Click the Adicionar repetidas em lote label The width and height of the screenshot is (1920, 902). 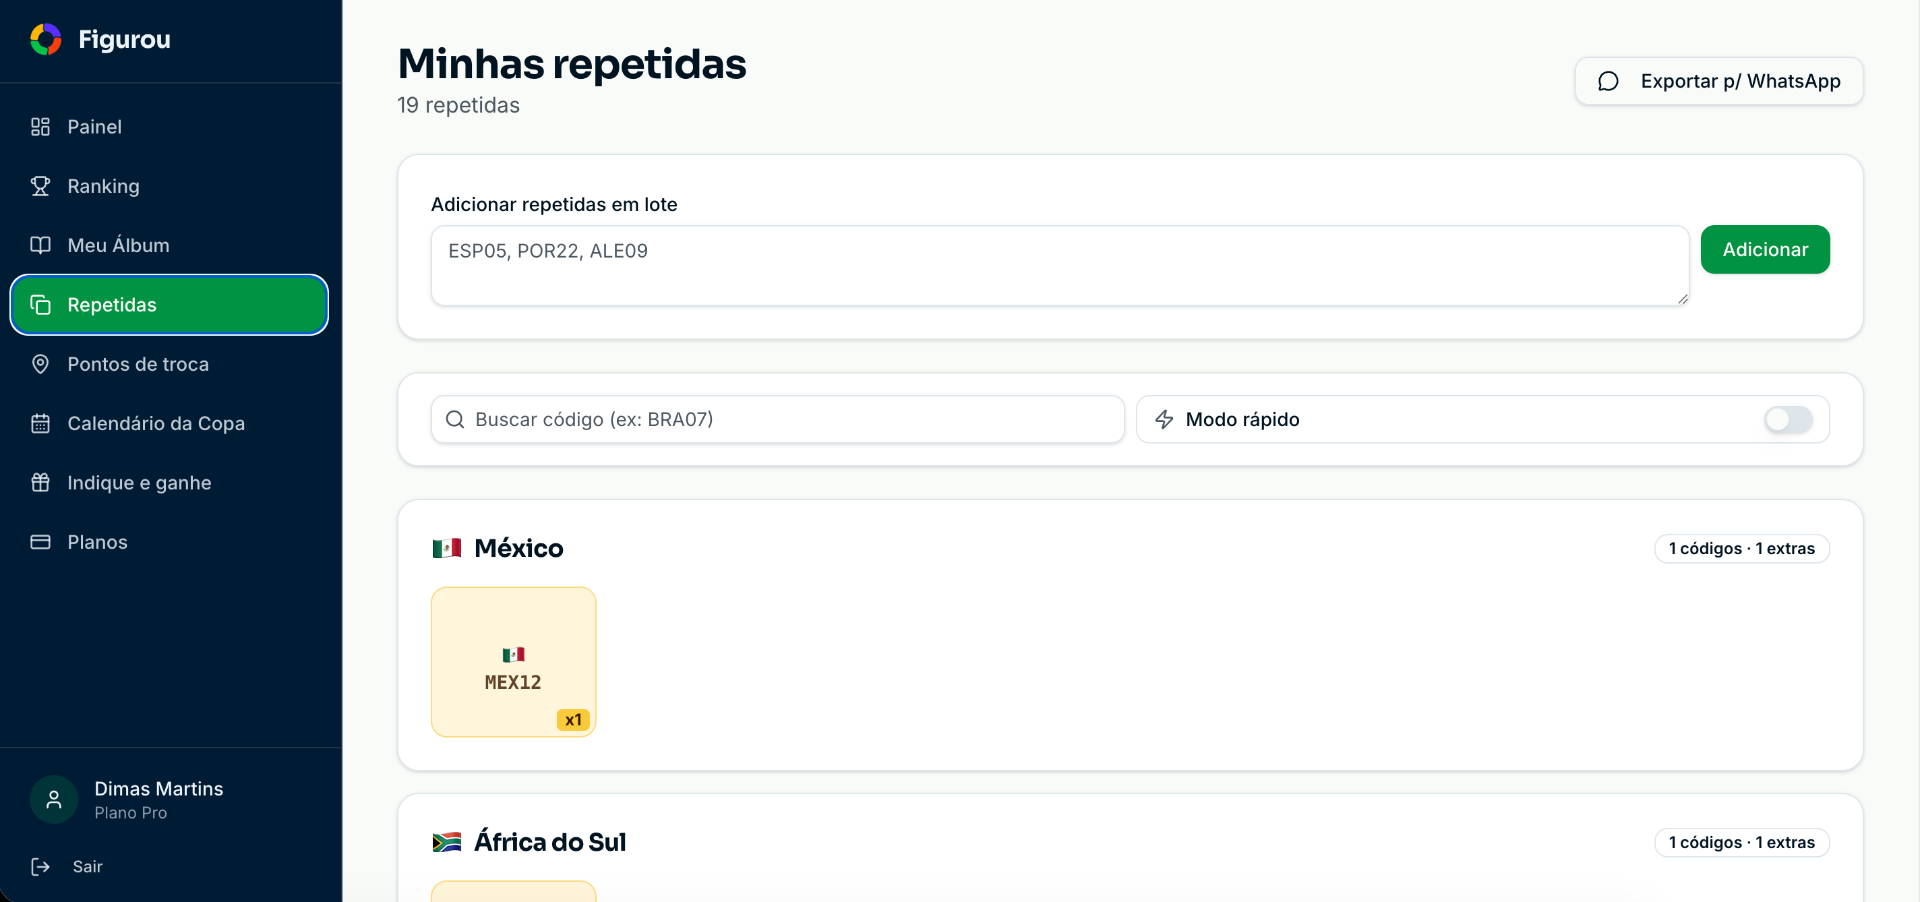click(554, 204)
